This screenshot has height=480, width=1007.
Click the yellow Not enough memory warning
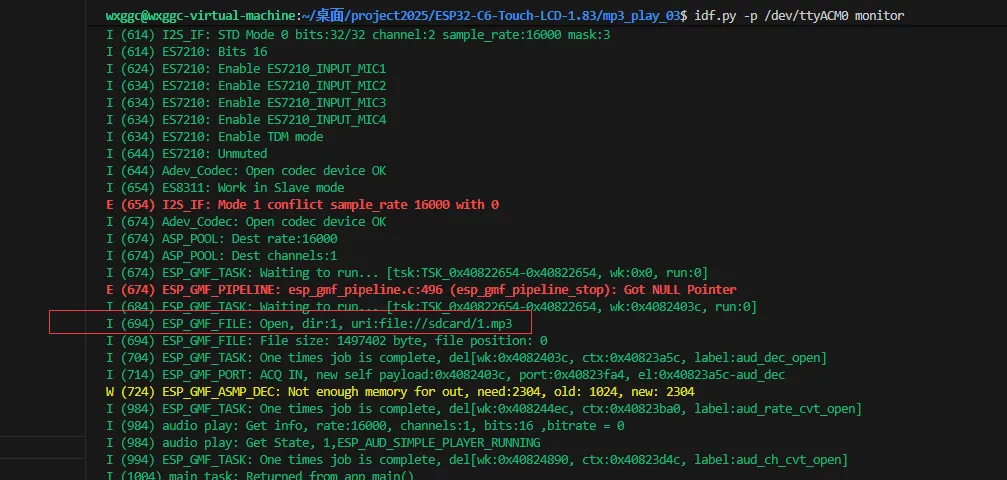tap(399, 391)
